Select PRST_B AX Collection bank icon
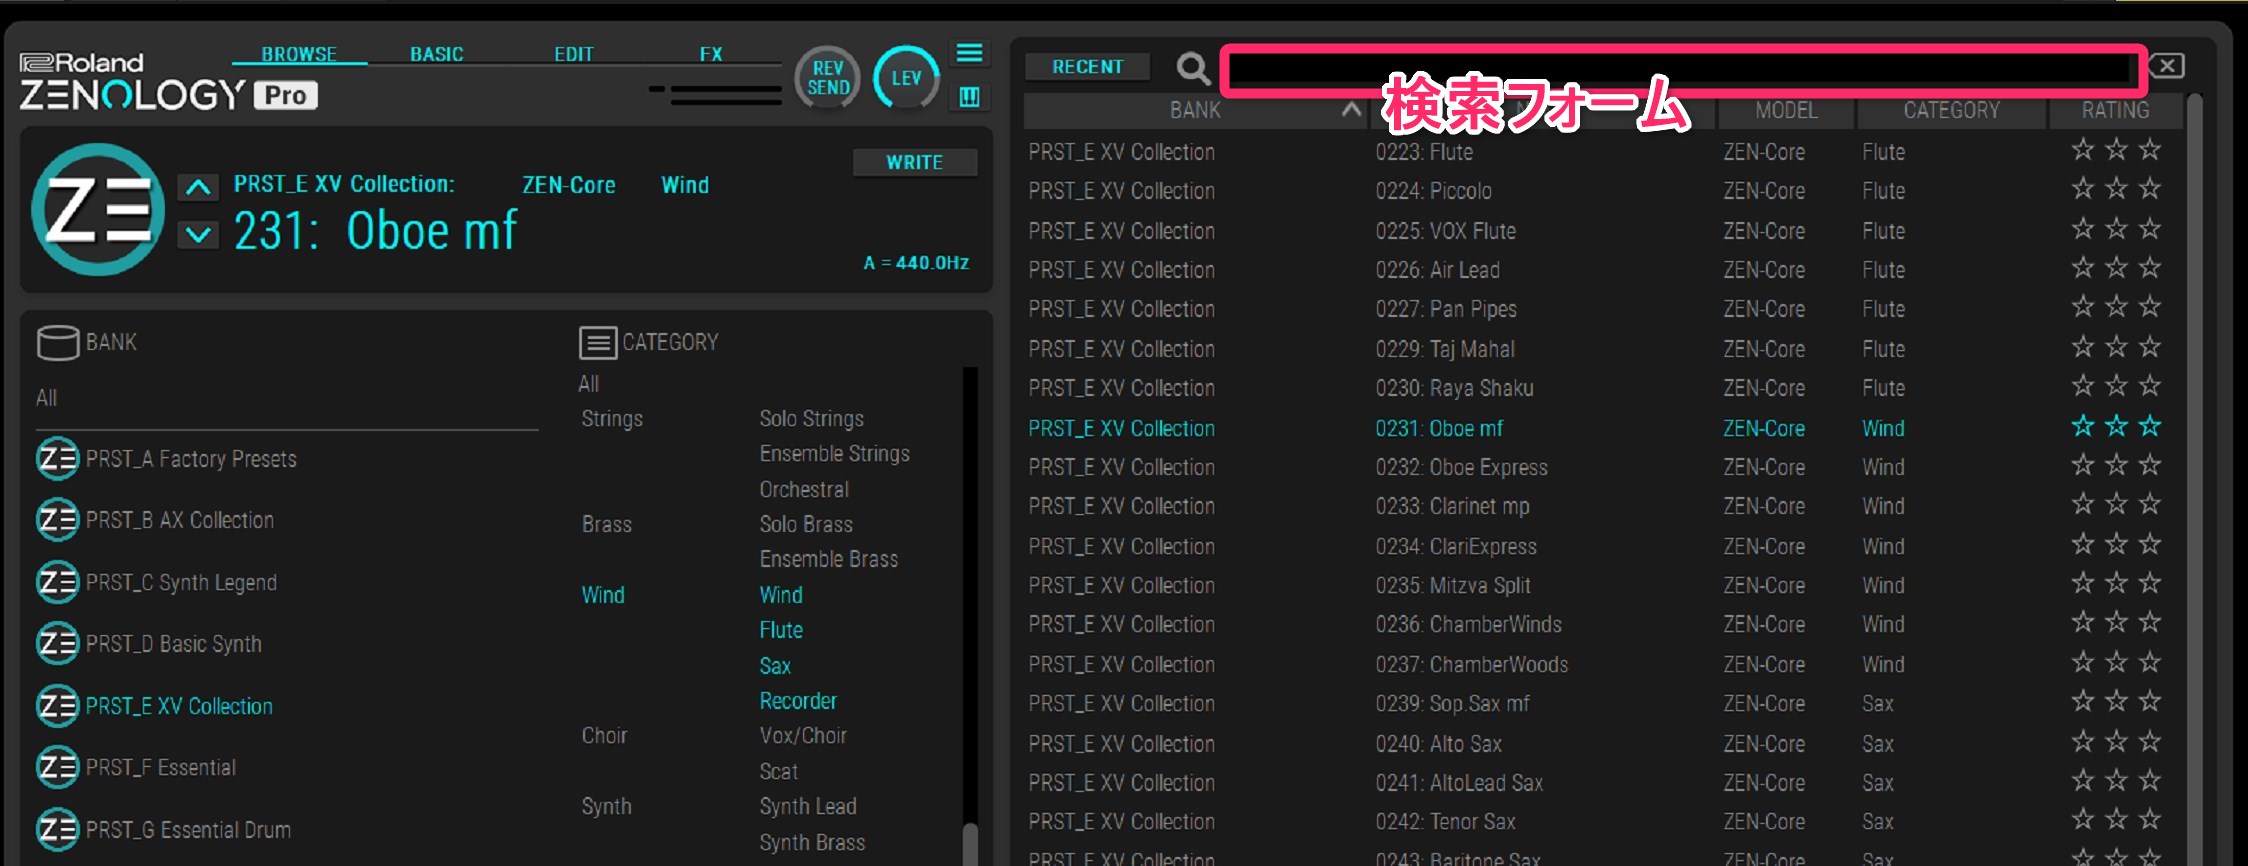 [57, 520]
